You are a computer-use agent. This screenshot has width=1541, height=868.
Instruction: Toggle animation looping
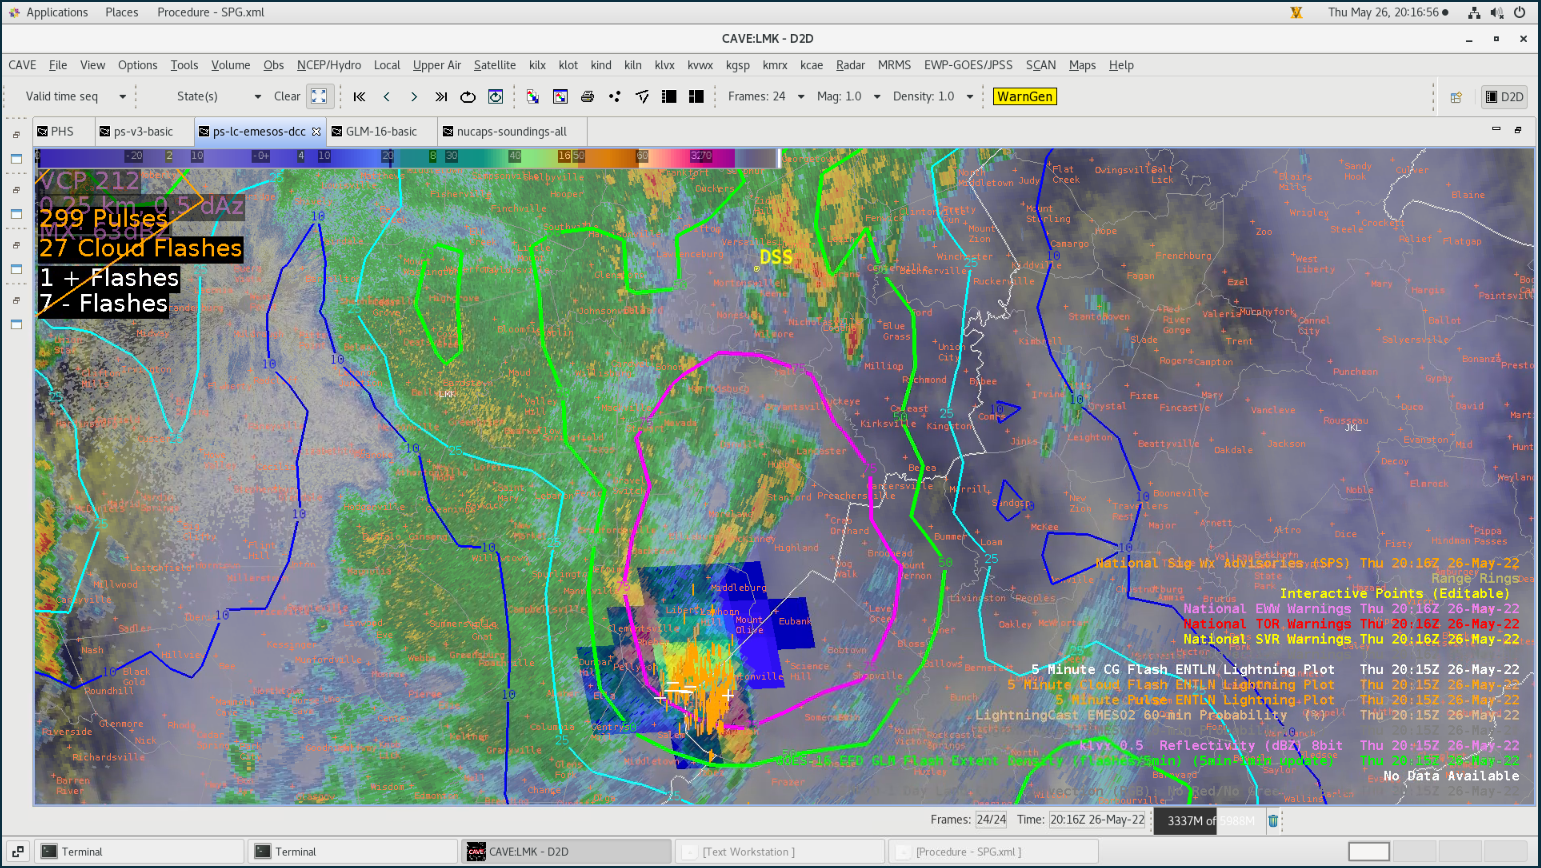468,97
